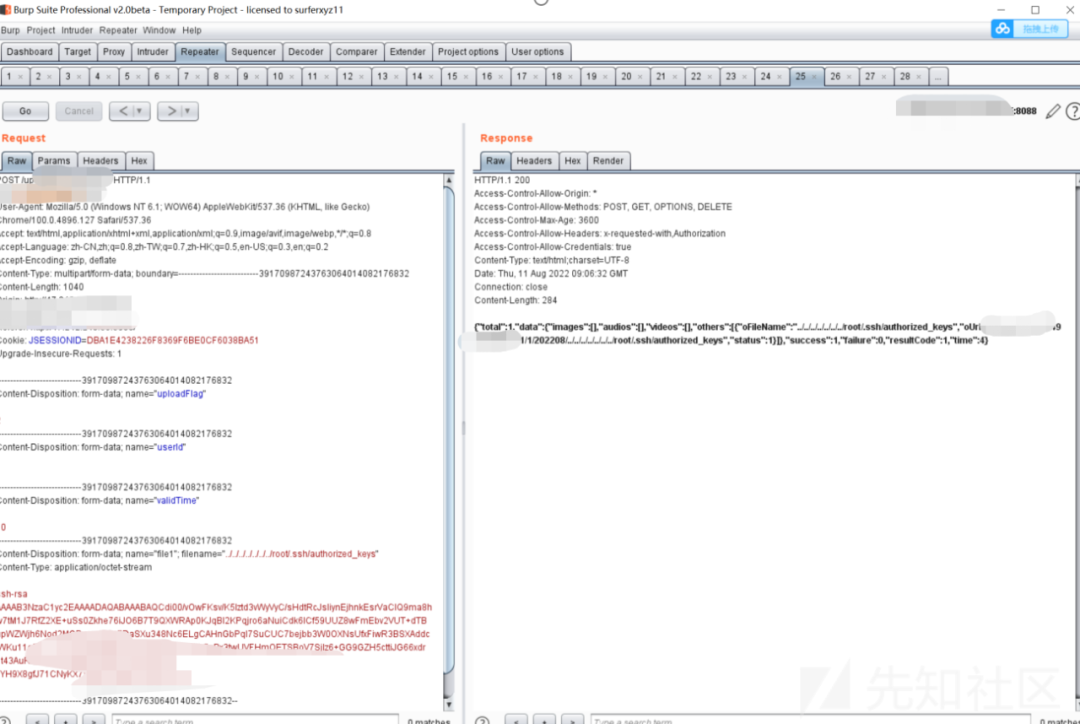Click the blue cloud upload icon
This screenshot has height=724, width=1080.
(1003, 29)
